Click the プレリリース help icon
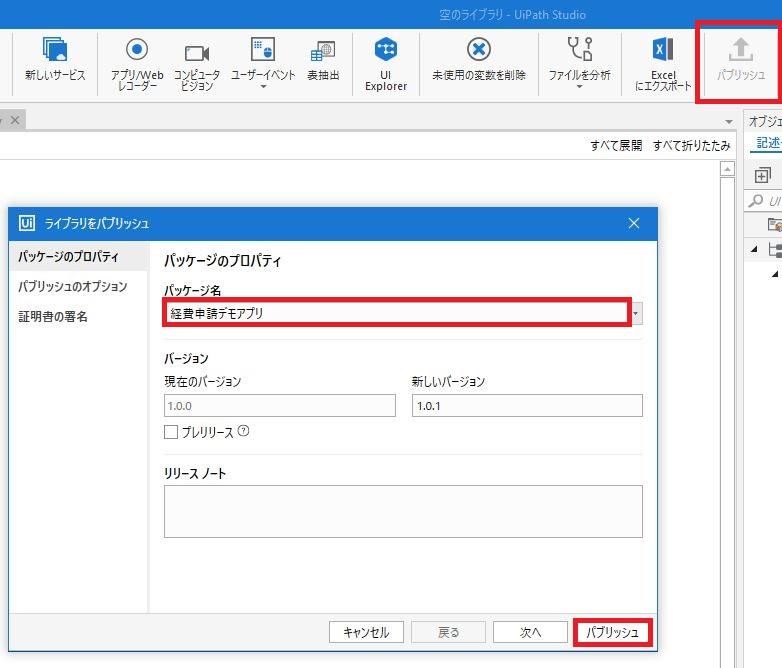 (x=243, y=431)
